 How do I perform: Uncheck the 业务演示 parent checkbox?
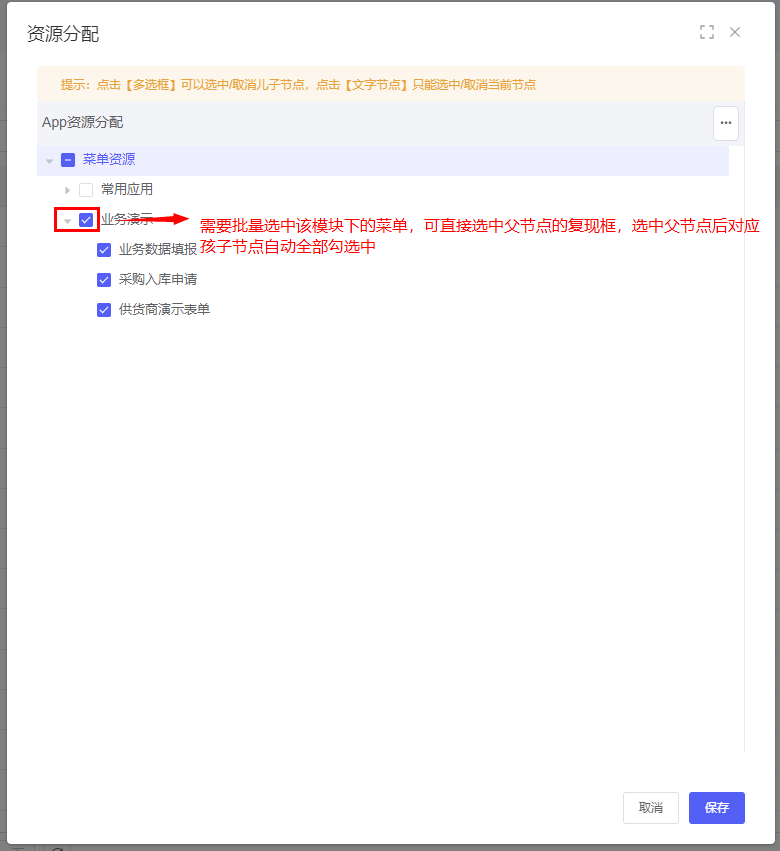(86, 220)
